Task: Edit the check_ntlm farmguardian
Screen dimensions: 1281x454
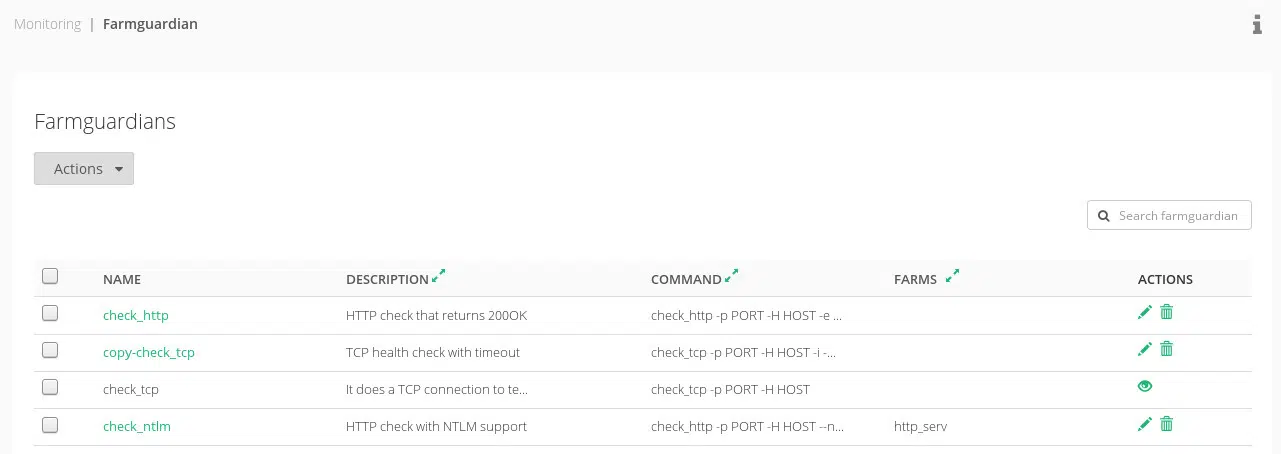Action: click(x=1145, y=425)
